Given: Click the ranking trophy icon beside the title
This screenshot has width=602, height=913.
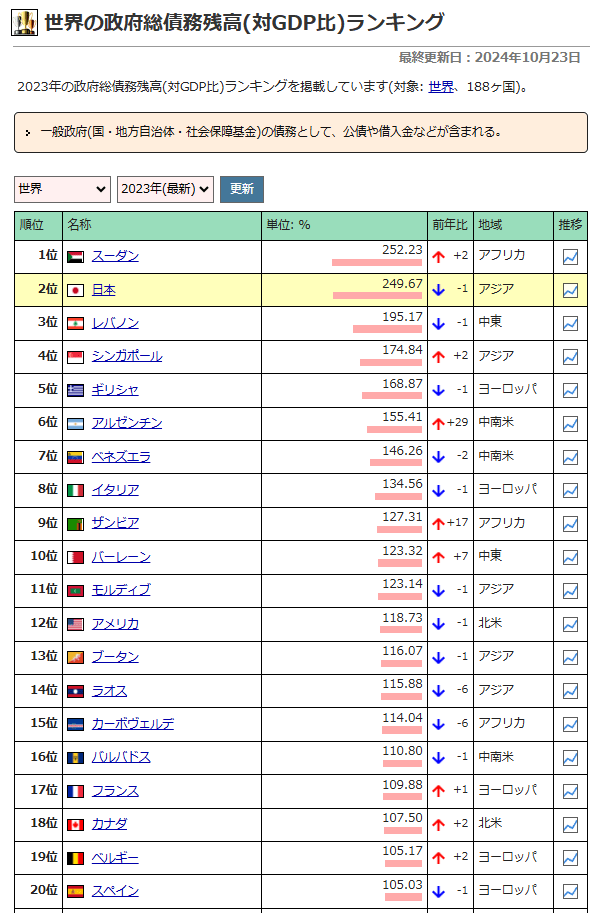Looking at the screenshot, I should point(25,23).
